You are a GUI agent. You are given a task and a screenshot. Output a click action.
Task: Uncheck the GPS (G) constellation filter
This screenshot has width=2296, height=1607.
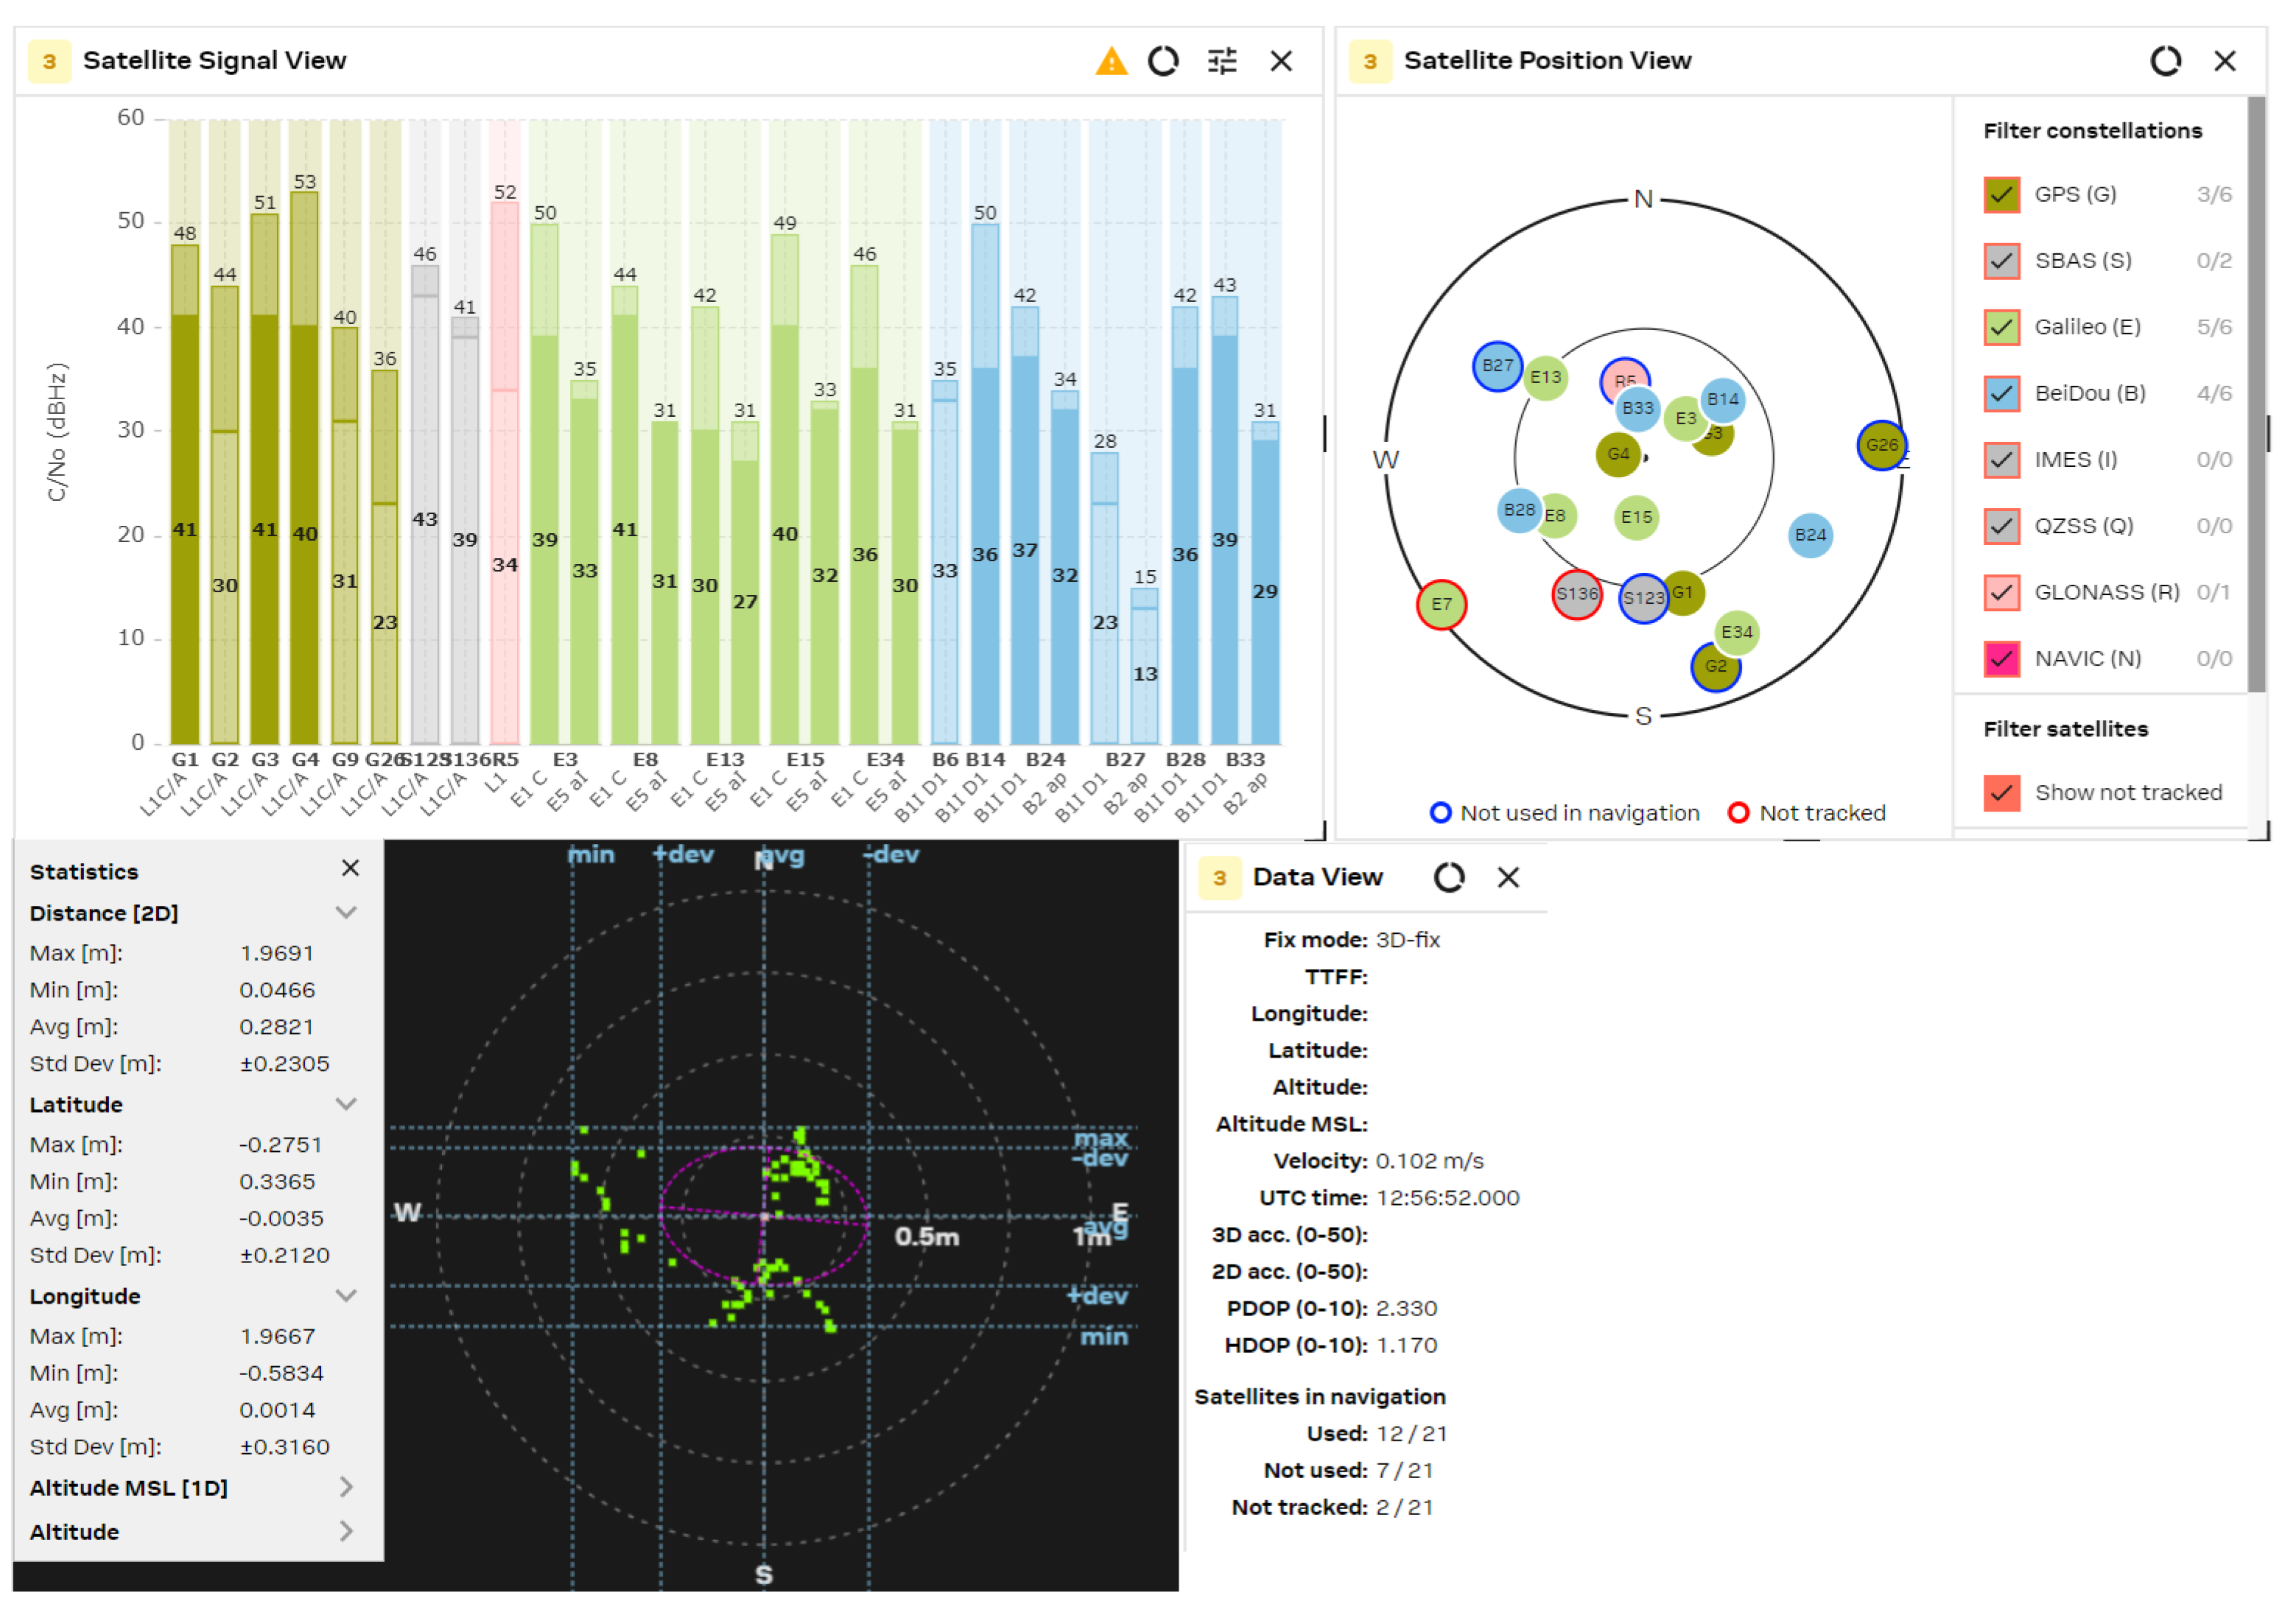point(2001,194)
